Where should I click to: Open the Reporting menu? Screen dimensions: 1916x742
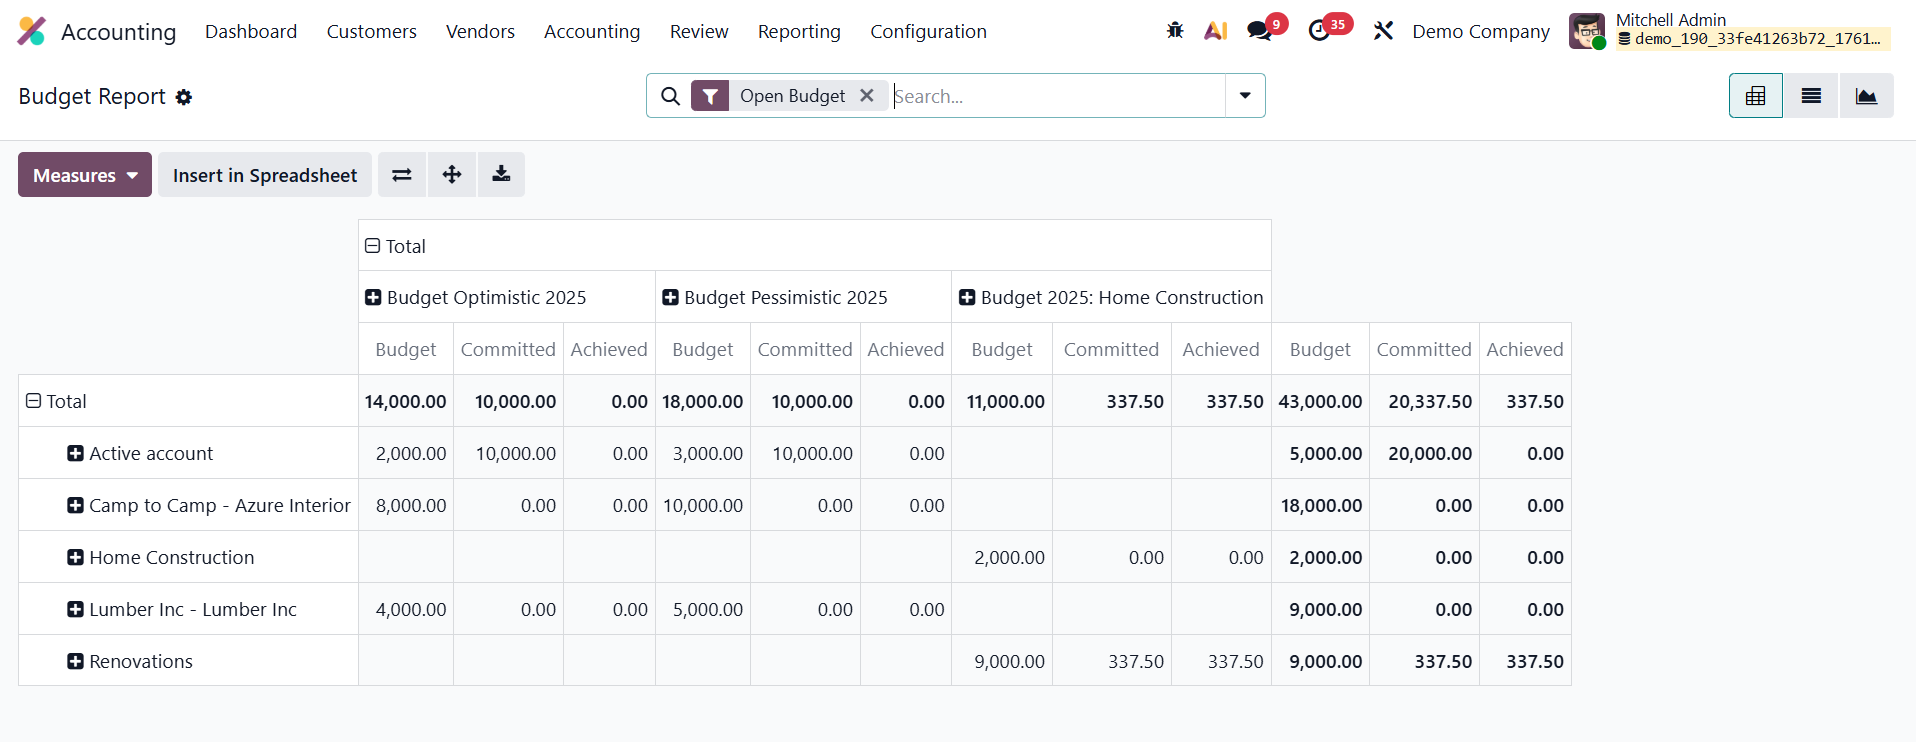coord(798,32)
